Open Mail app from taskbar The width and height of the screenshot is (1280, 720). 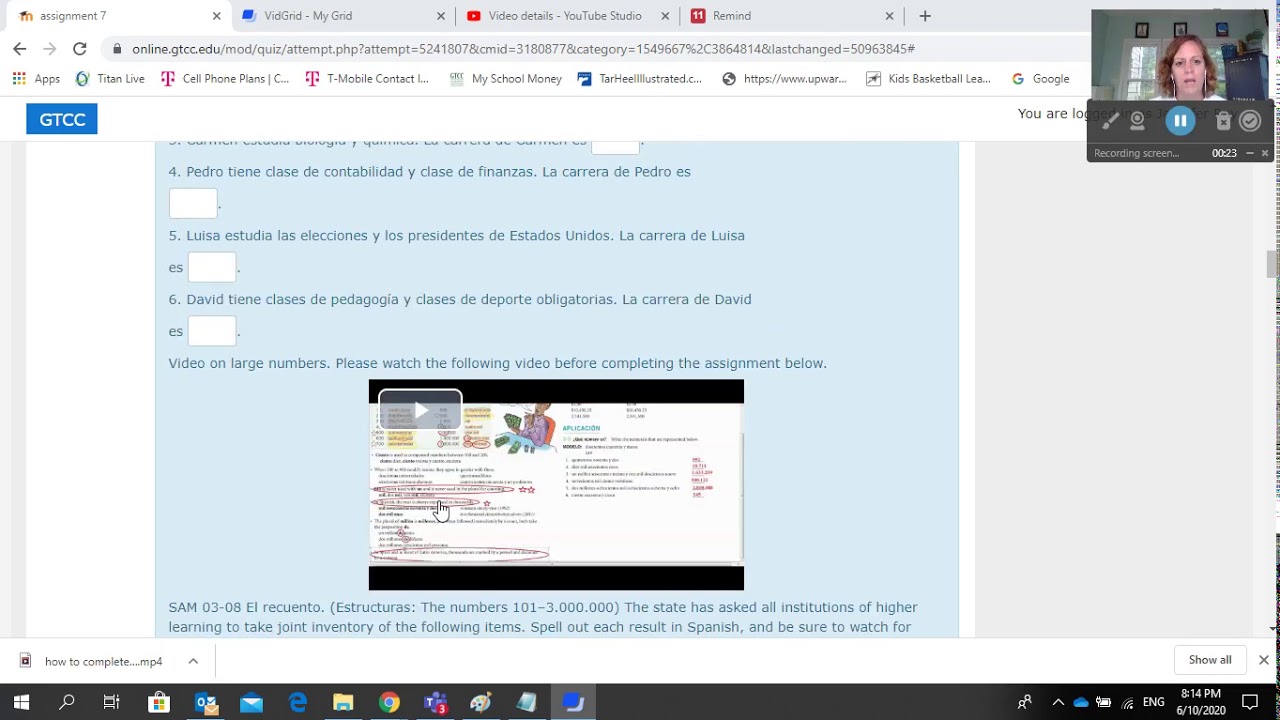pyautogui.click(x=251, y=702)
